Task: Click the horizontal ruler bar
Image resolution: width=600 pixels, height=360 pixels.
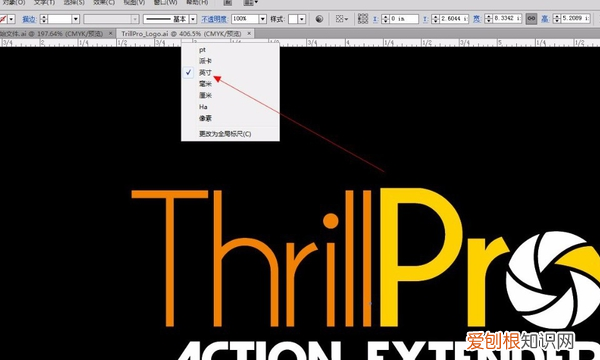Action: [300, 42]
